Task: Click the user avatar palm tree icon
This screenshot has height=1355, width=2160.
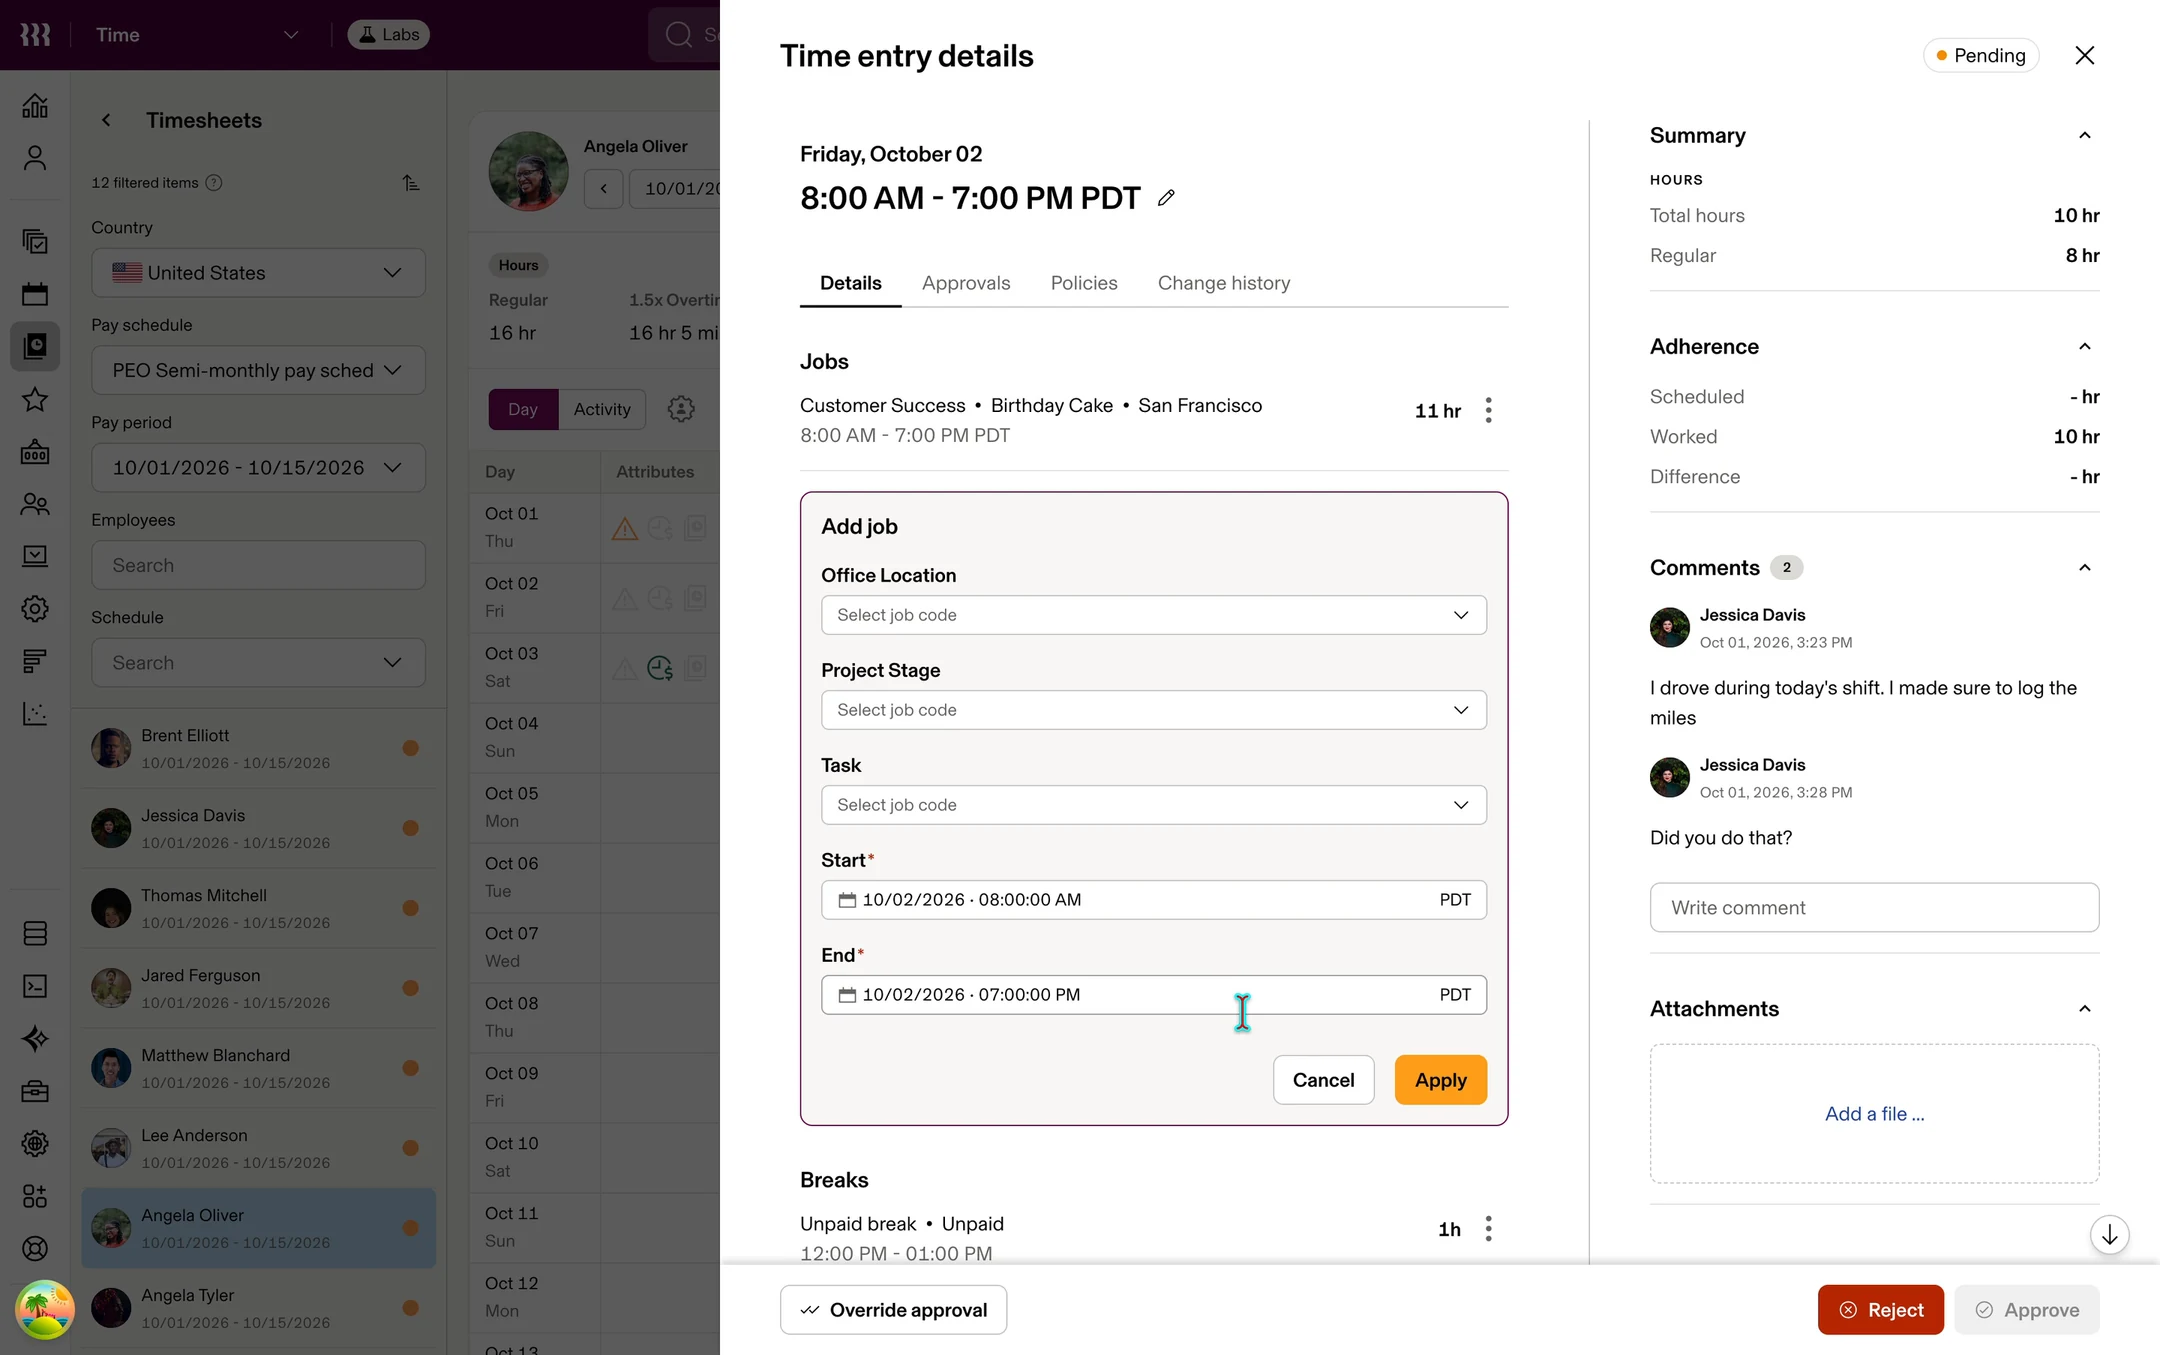Action: coord(45,1310)
